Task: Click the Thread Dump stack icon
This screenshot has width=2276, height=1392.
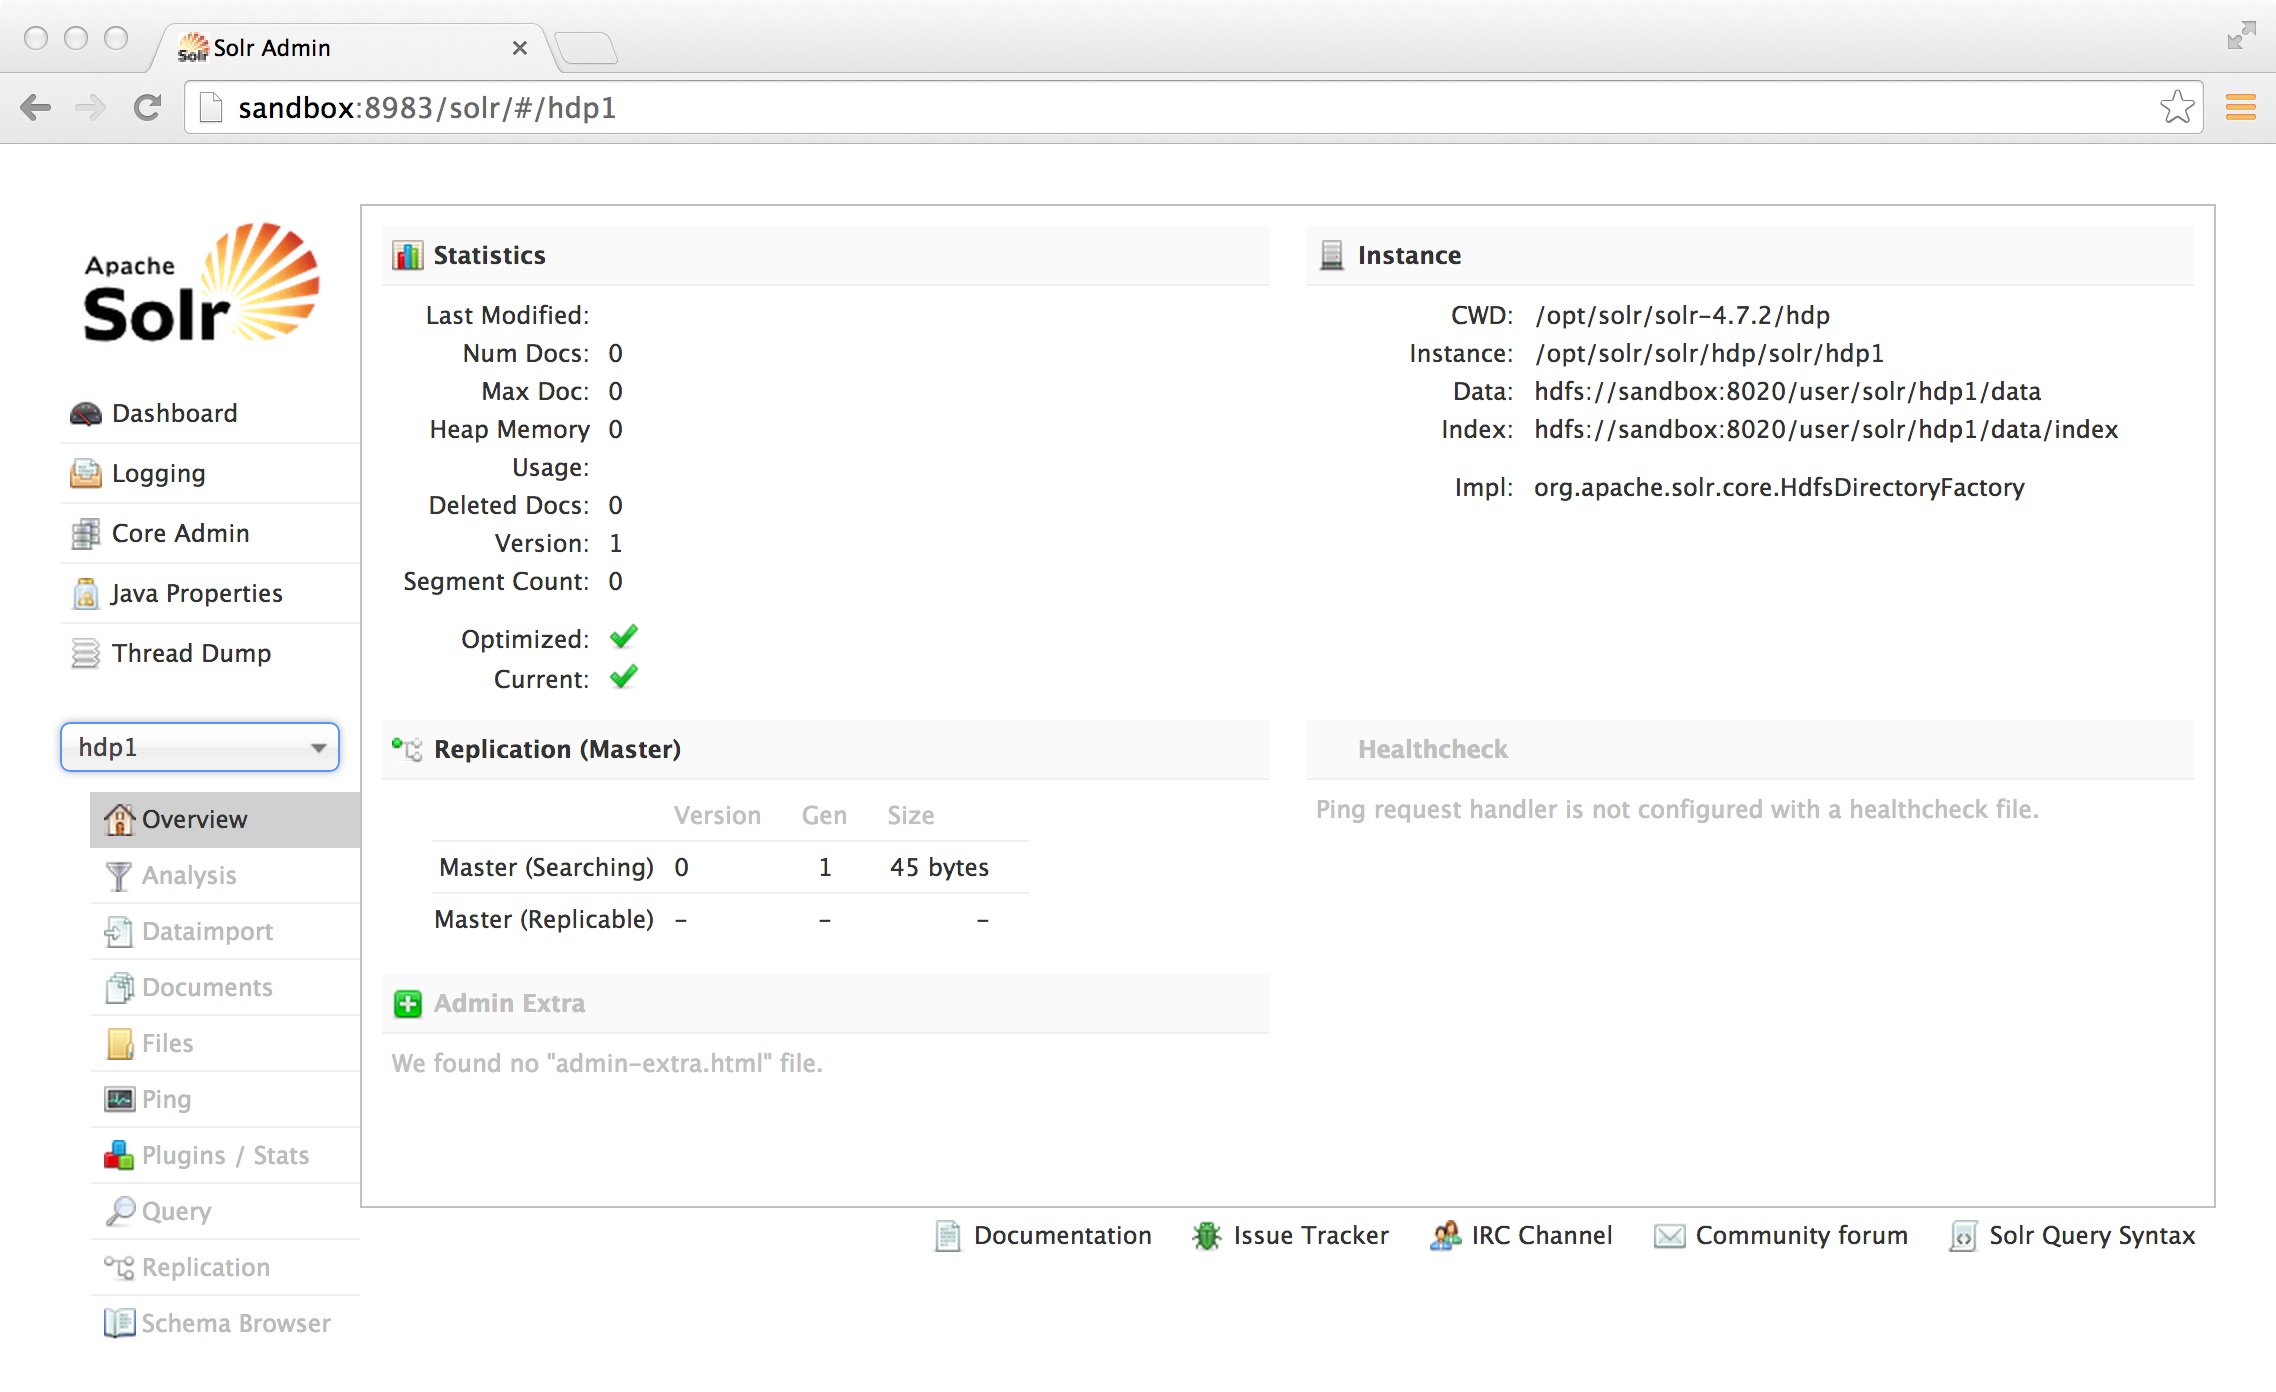Action: pos(86,654)
